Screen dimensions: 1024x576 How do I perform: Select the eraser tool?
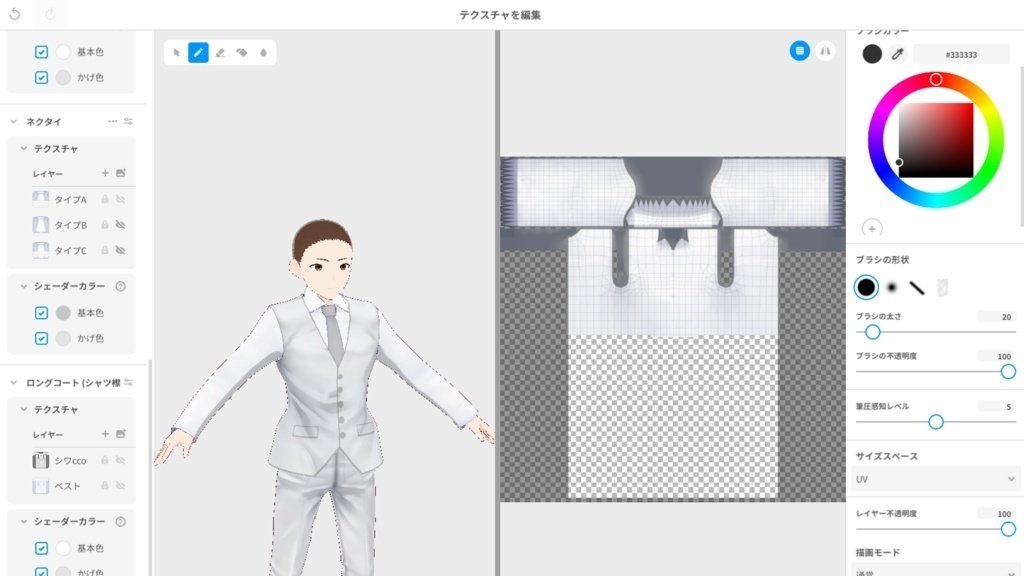[220, 52]
